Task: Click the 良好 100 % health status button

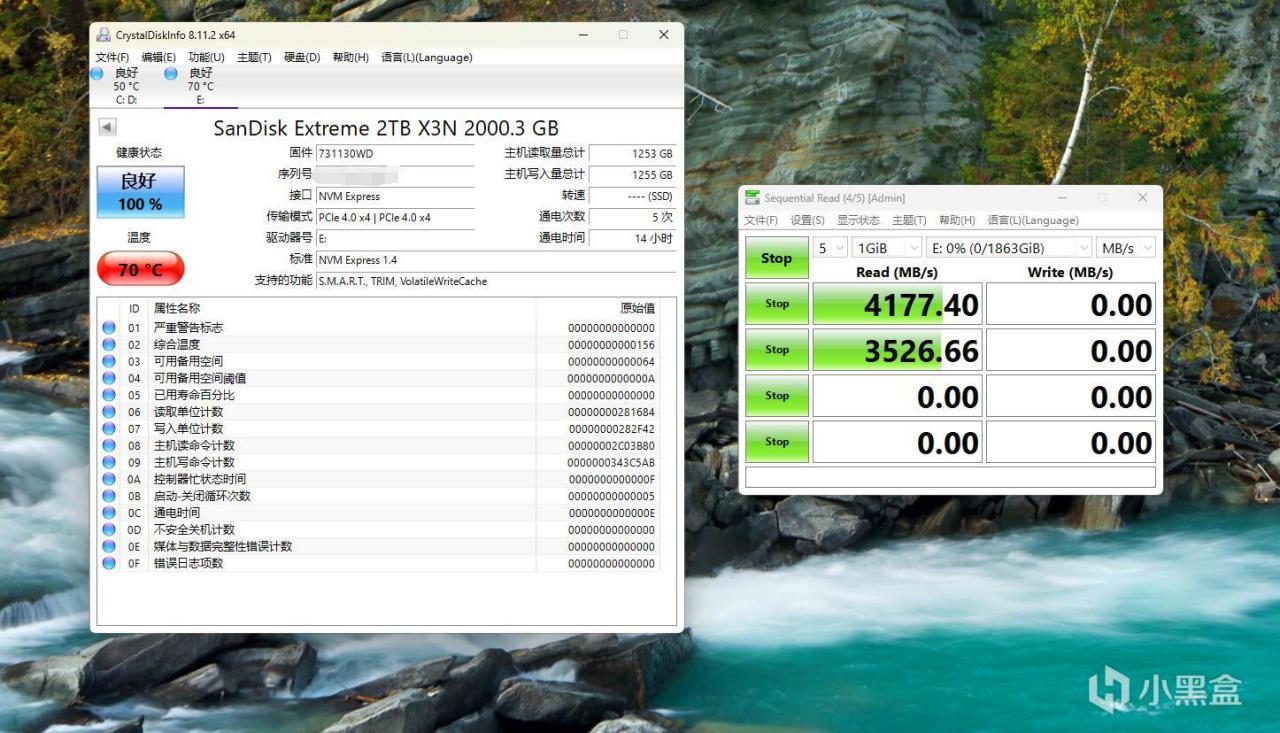Action: pos(140,192)
